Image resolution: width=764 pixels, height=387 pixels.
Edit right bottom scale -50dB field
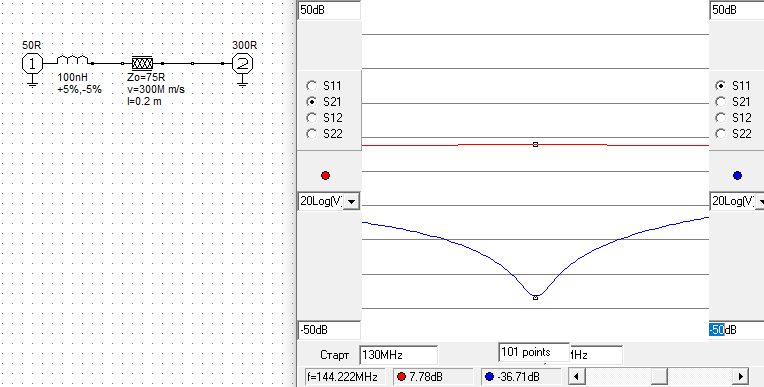coord(737,330)
